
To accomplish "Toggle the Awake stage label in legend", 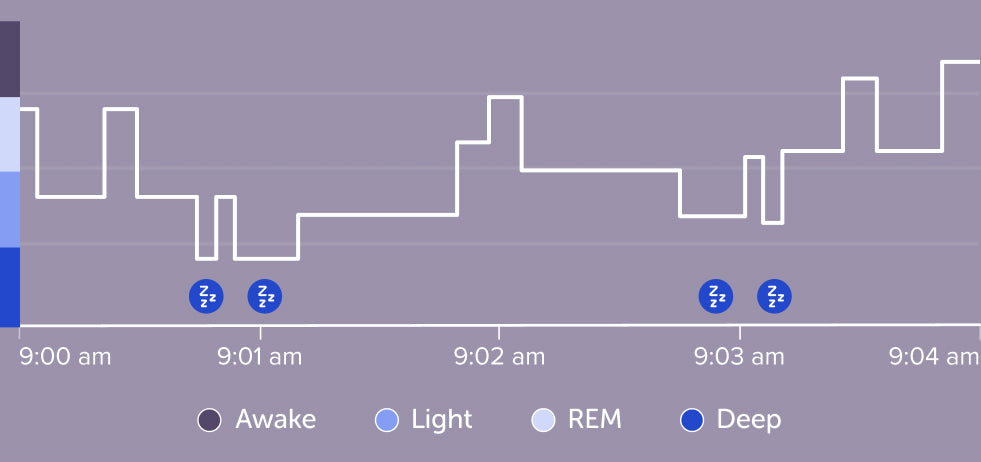I will [275, 420].
